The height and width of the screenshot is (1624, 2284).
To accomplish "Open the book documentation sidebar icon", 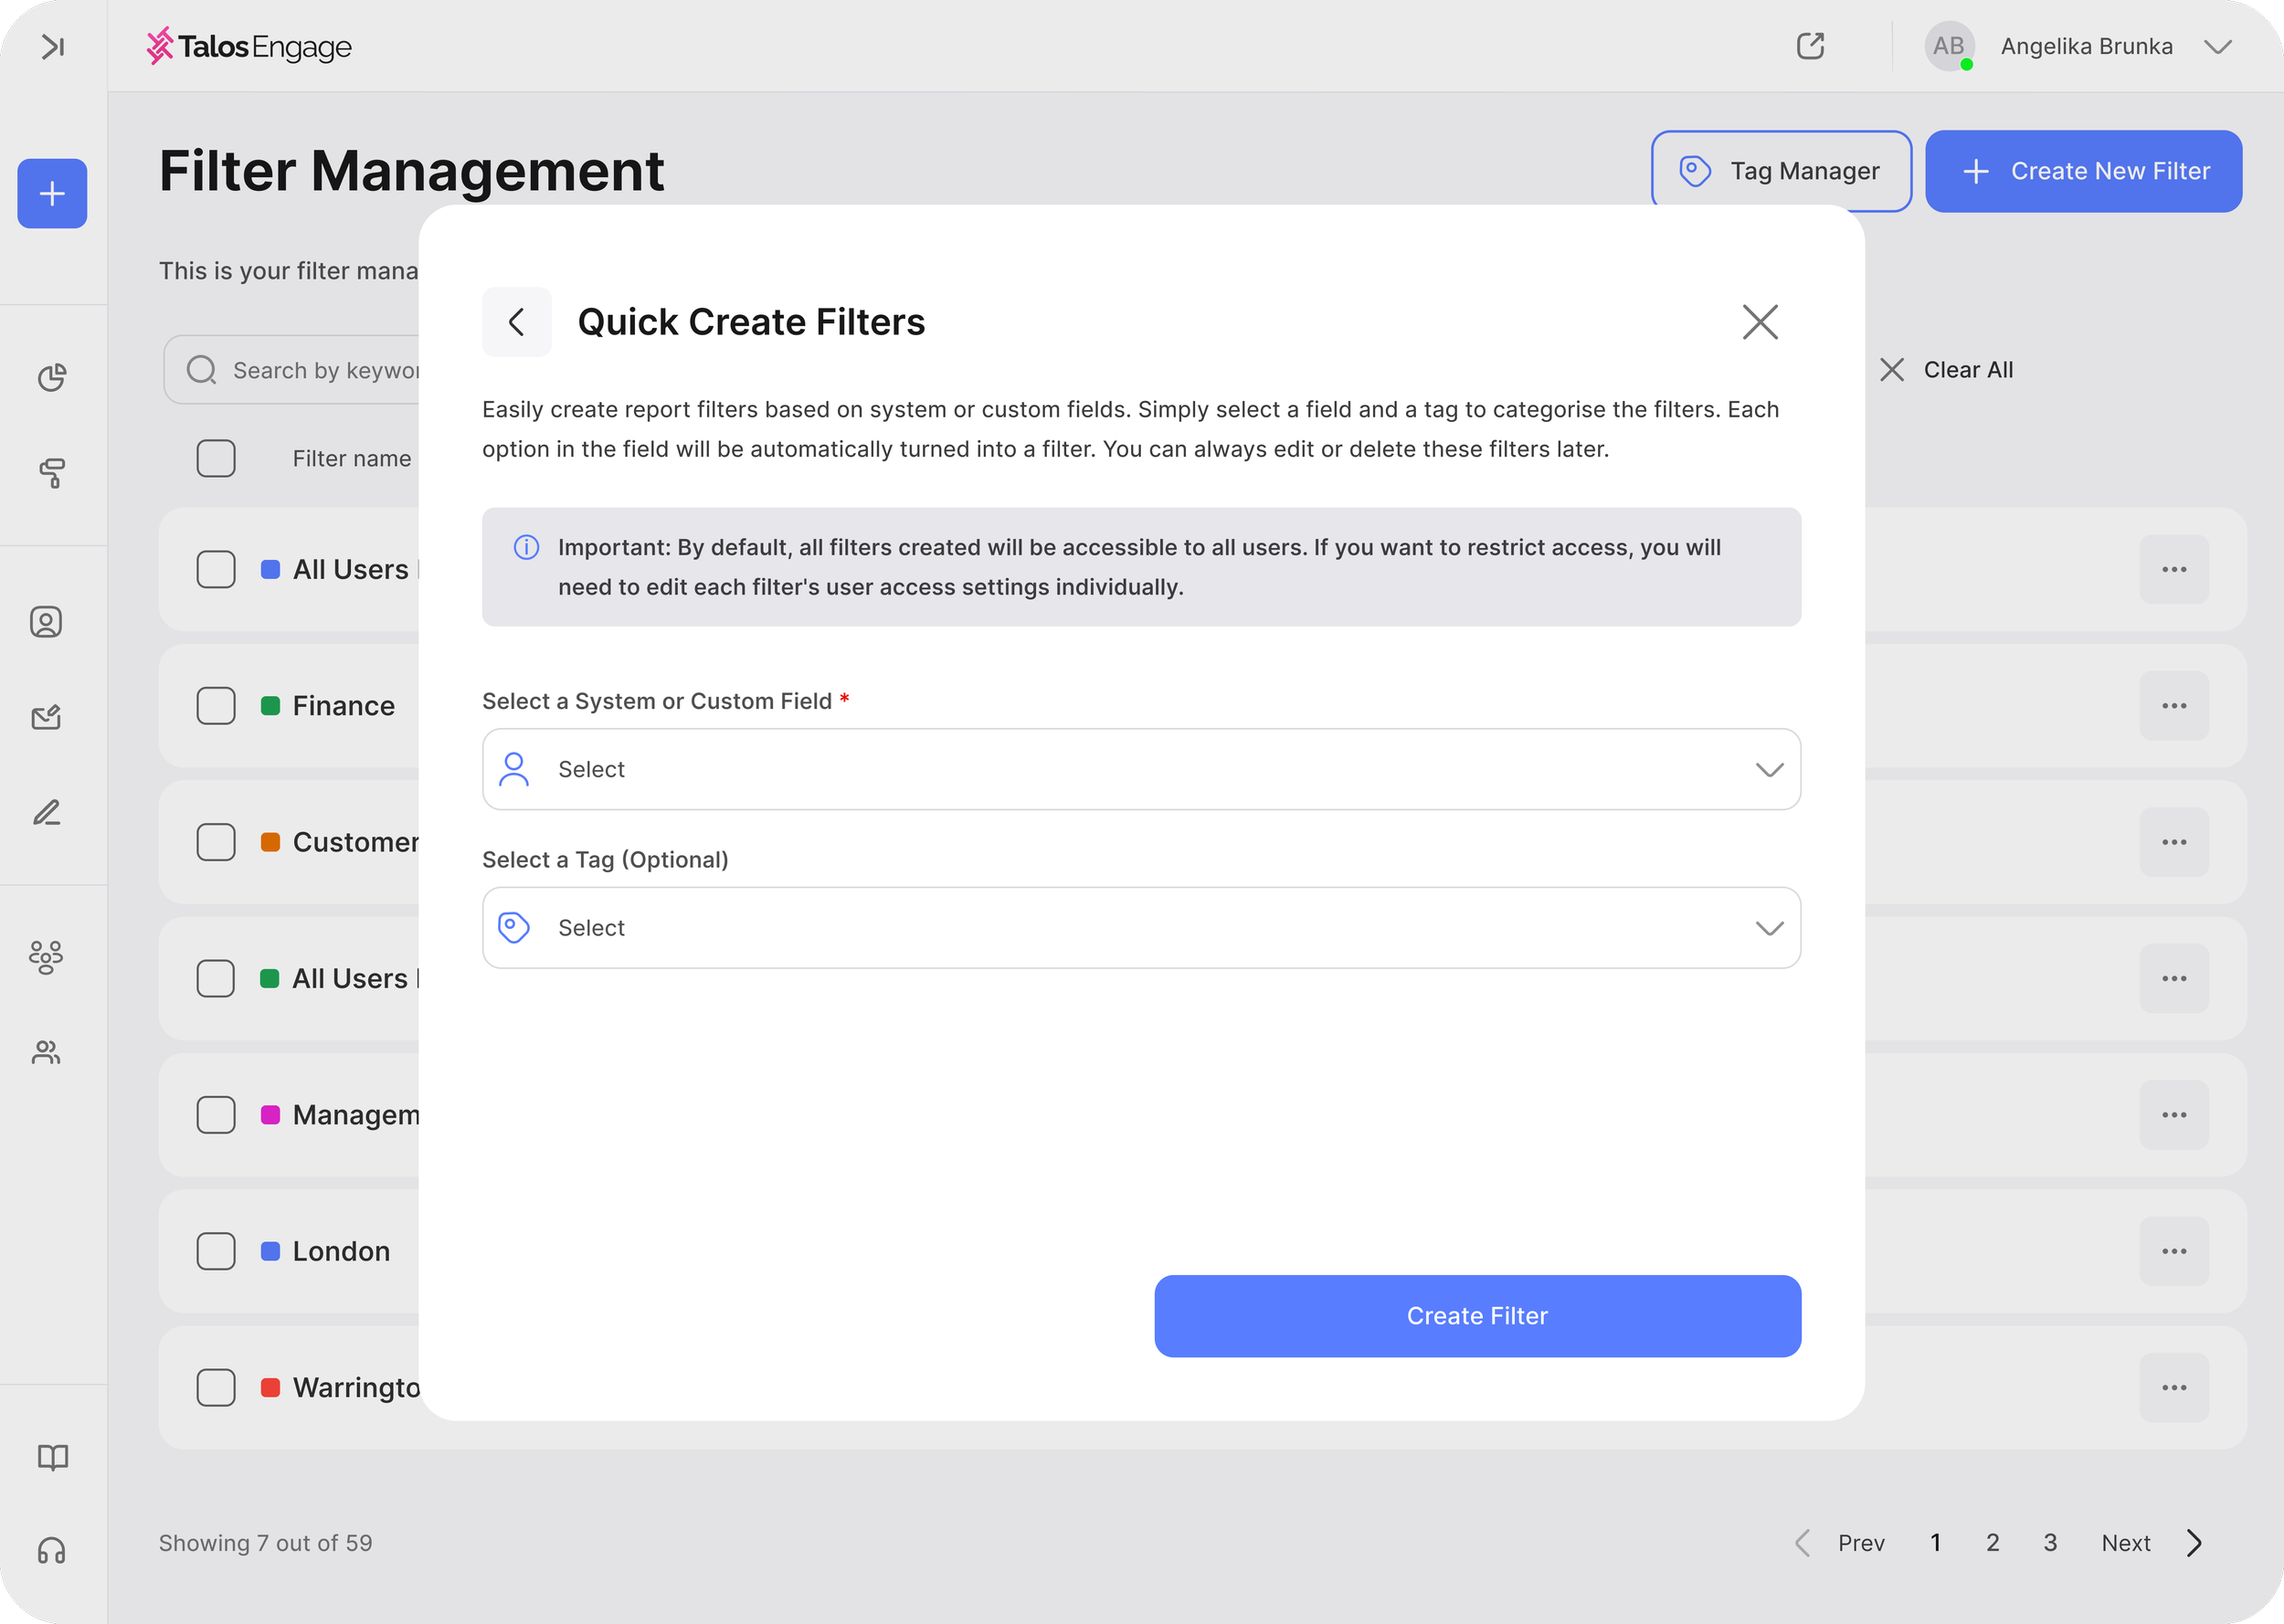I will (52, 1457).
